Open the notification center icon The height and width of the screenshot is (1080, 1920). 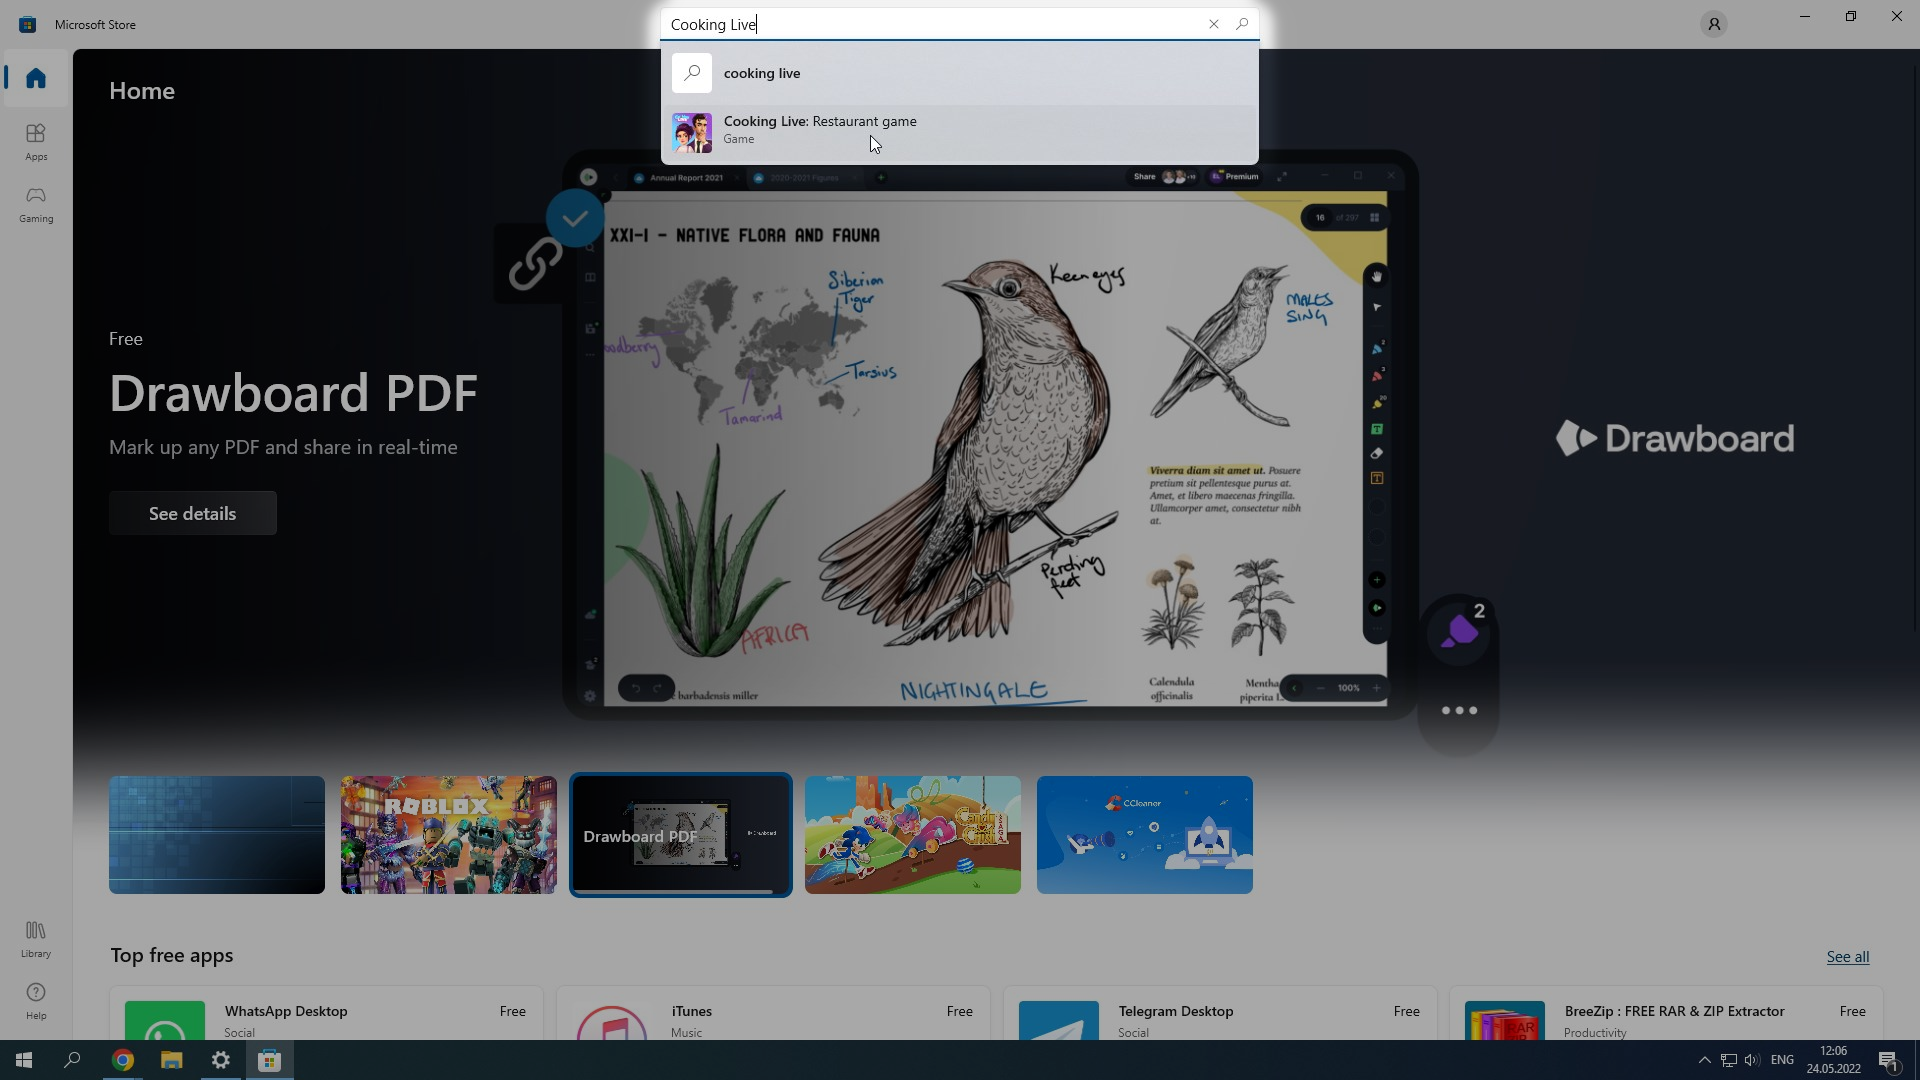[x=1889, y=1060]
